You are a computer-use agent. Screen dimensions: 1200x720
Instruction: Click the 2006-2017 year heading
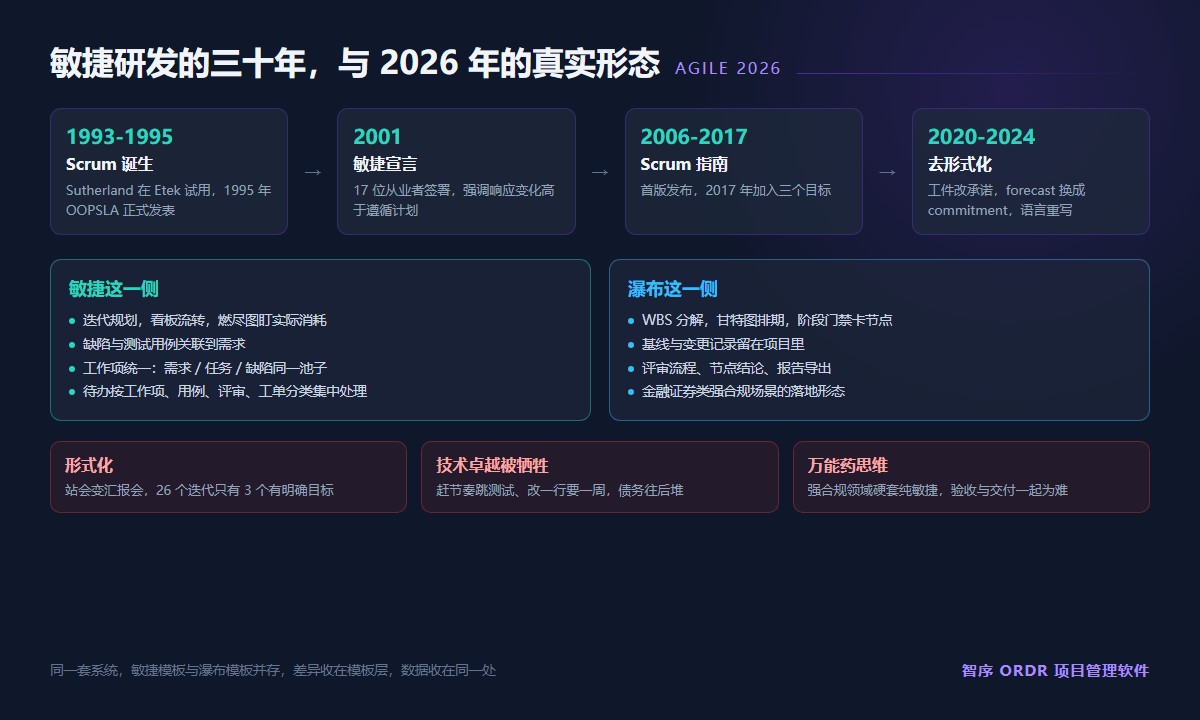[694, 137]
